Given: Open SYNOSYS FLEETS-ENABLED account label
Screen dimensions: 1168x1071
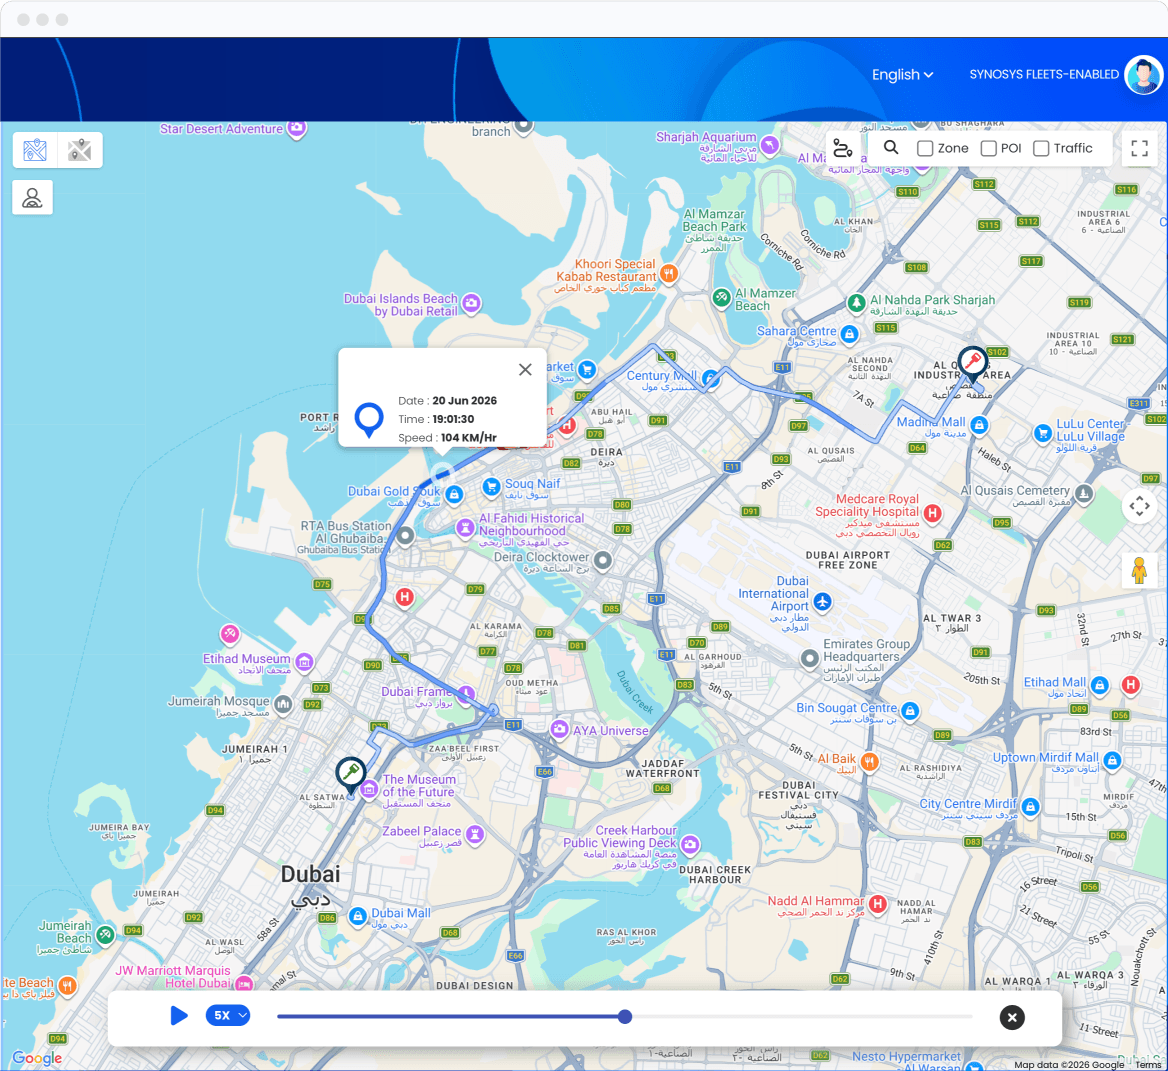Looking at the screenshot, I should coord(1044,74).
